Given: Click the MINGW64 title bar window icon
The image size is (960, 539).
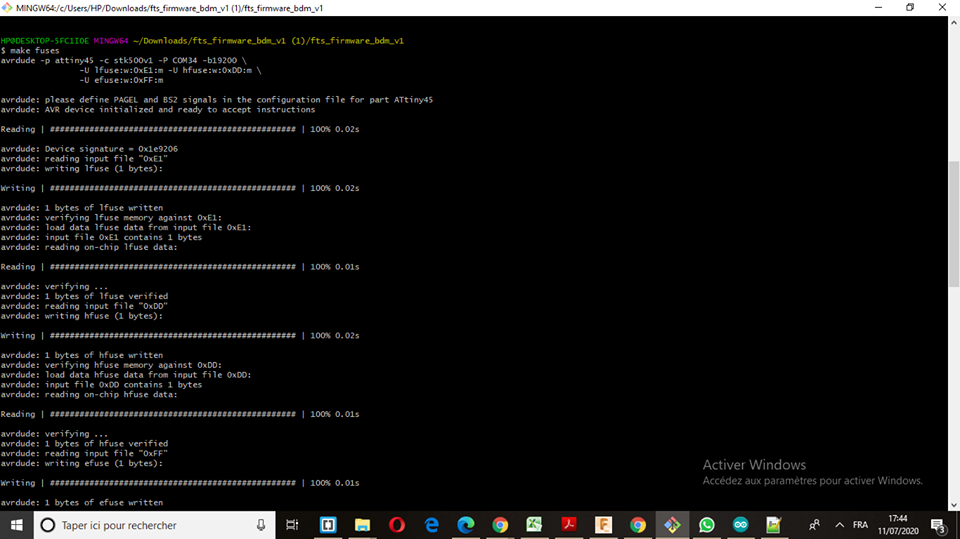Looking at the screenshot, I should click(7, 7).
